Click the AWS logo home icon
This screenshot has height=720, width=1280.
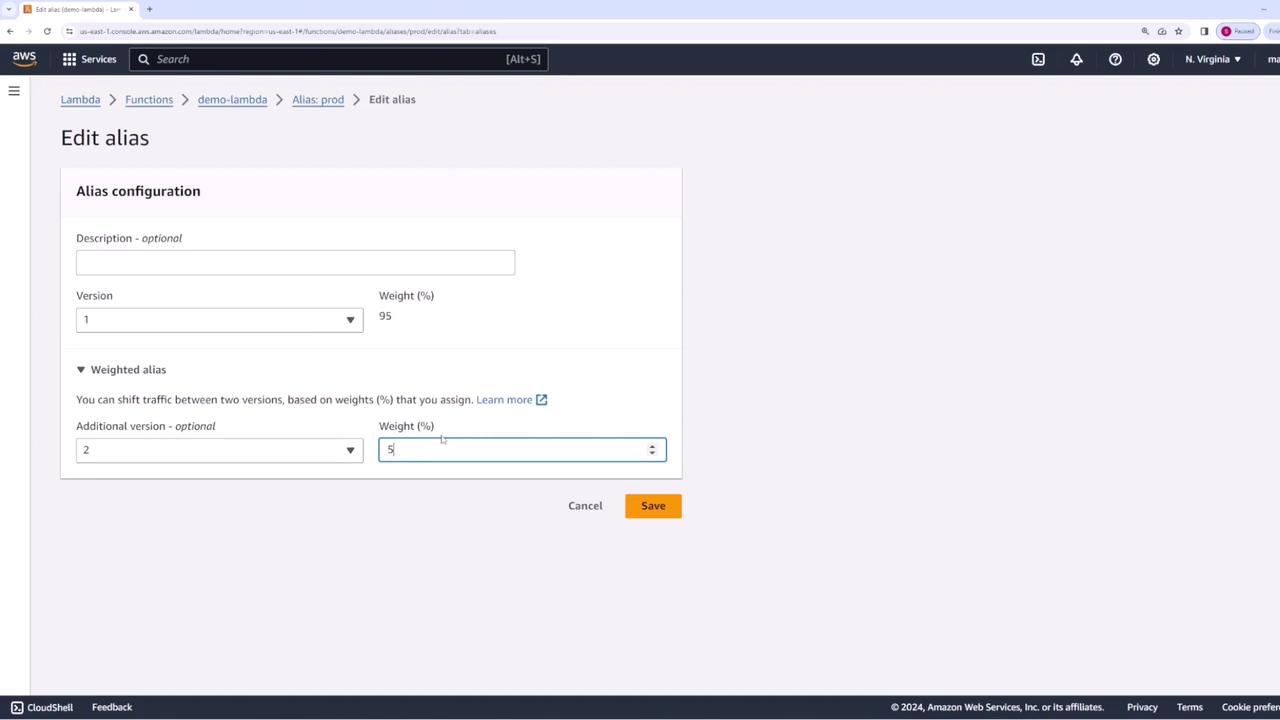coord(24,59)
